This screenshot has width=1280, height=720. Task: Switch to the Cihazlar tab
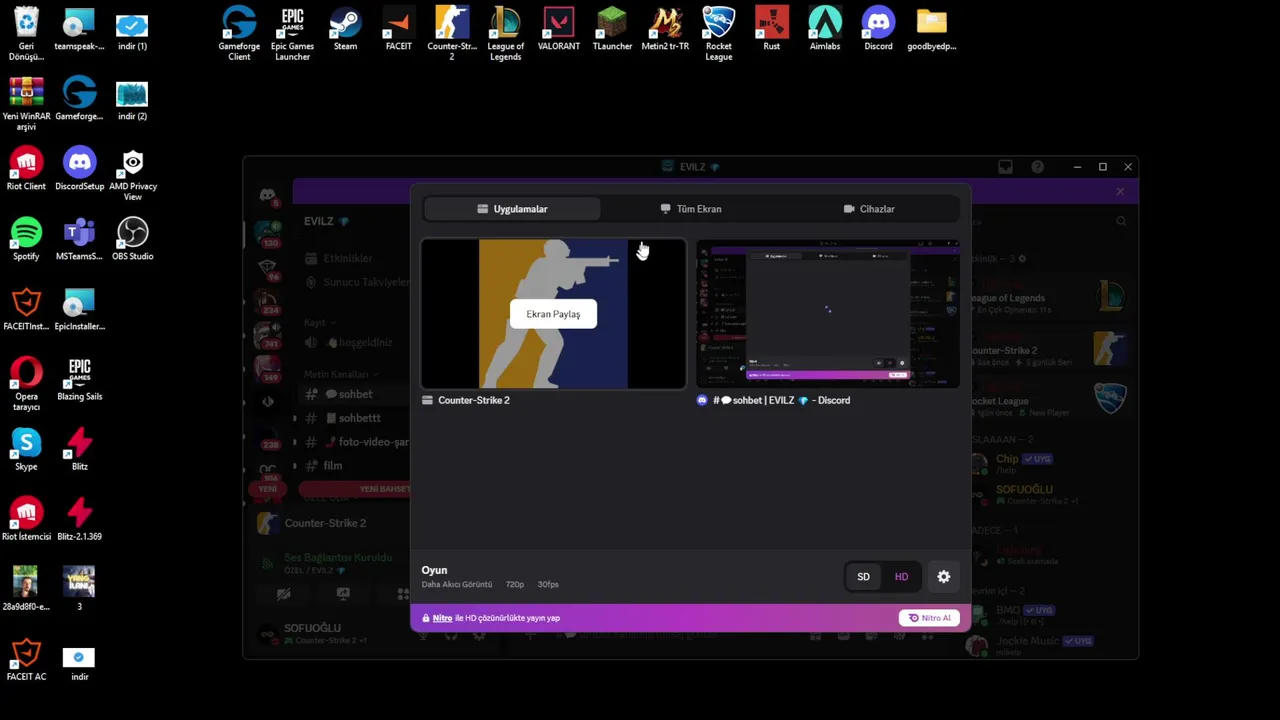pyautogui.click(x=869, y=209)
